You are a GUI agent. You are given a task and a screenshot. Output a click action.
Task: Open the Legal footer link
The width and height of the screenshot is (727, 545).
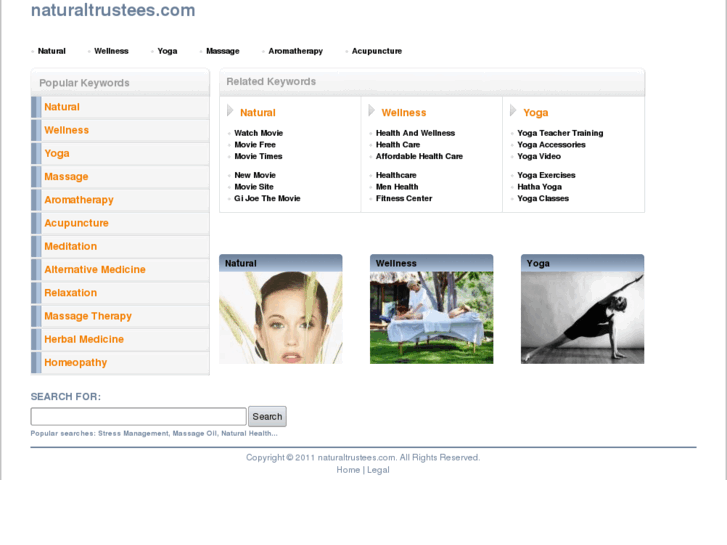tap(378, 470)
